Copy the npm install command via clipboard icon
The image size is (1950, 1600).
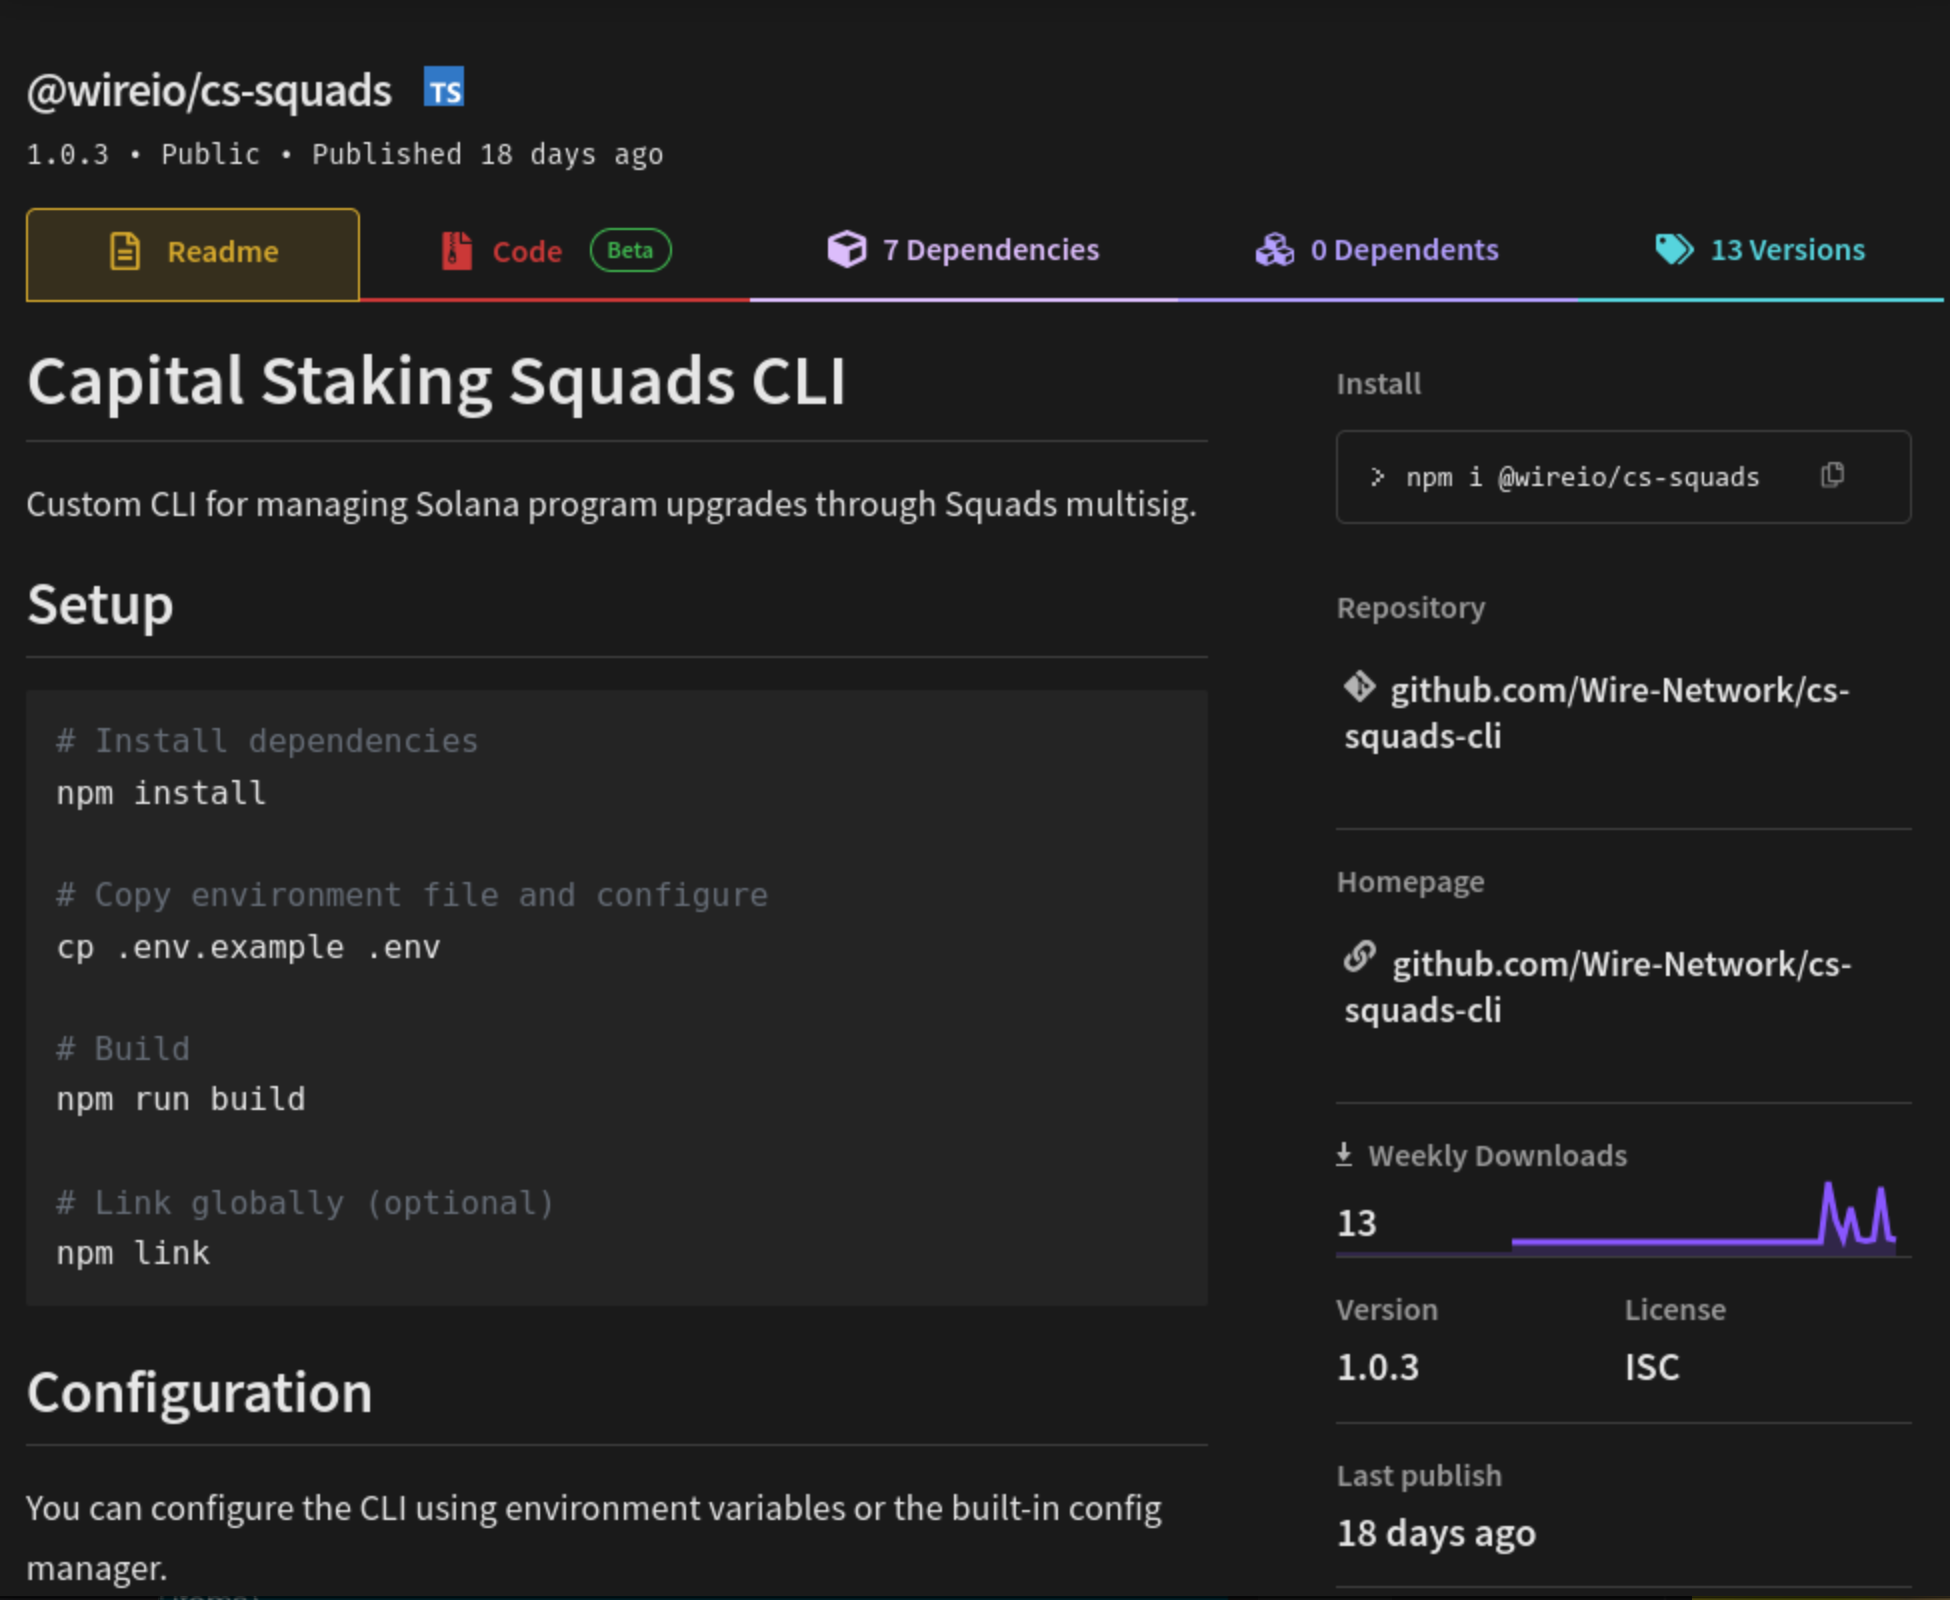pos(1833,477)
